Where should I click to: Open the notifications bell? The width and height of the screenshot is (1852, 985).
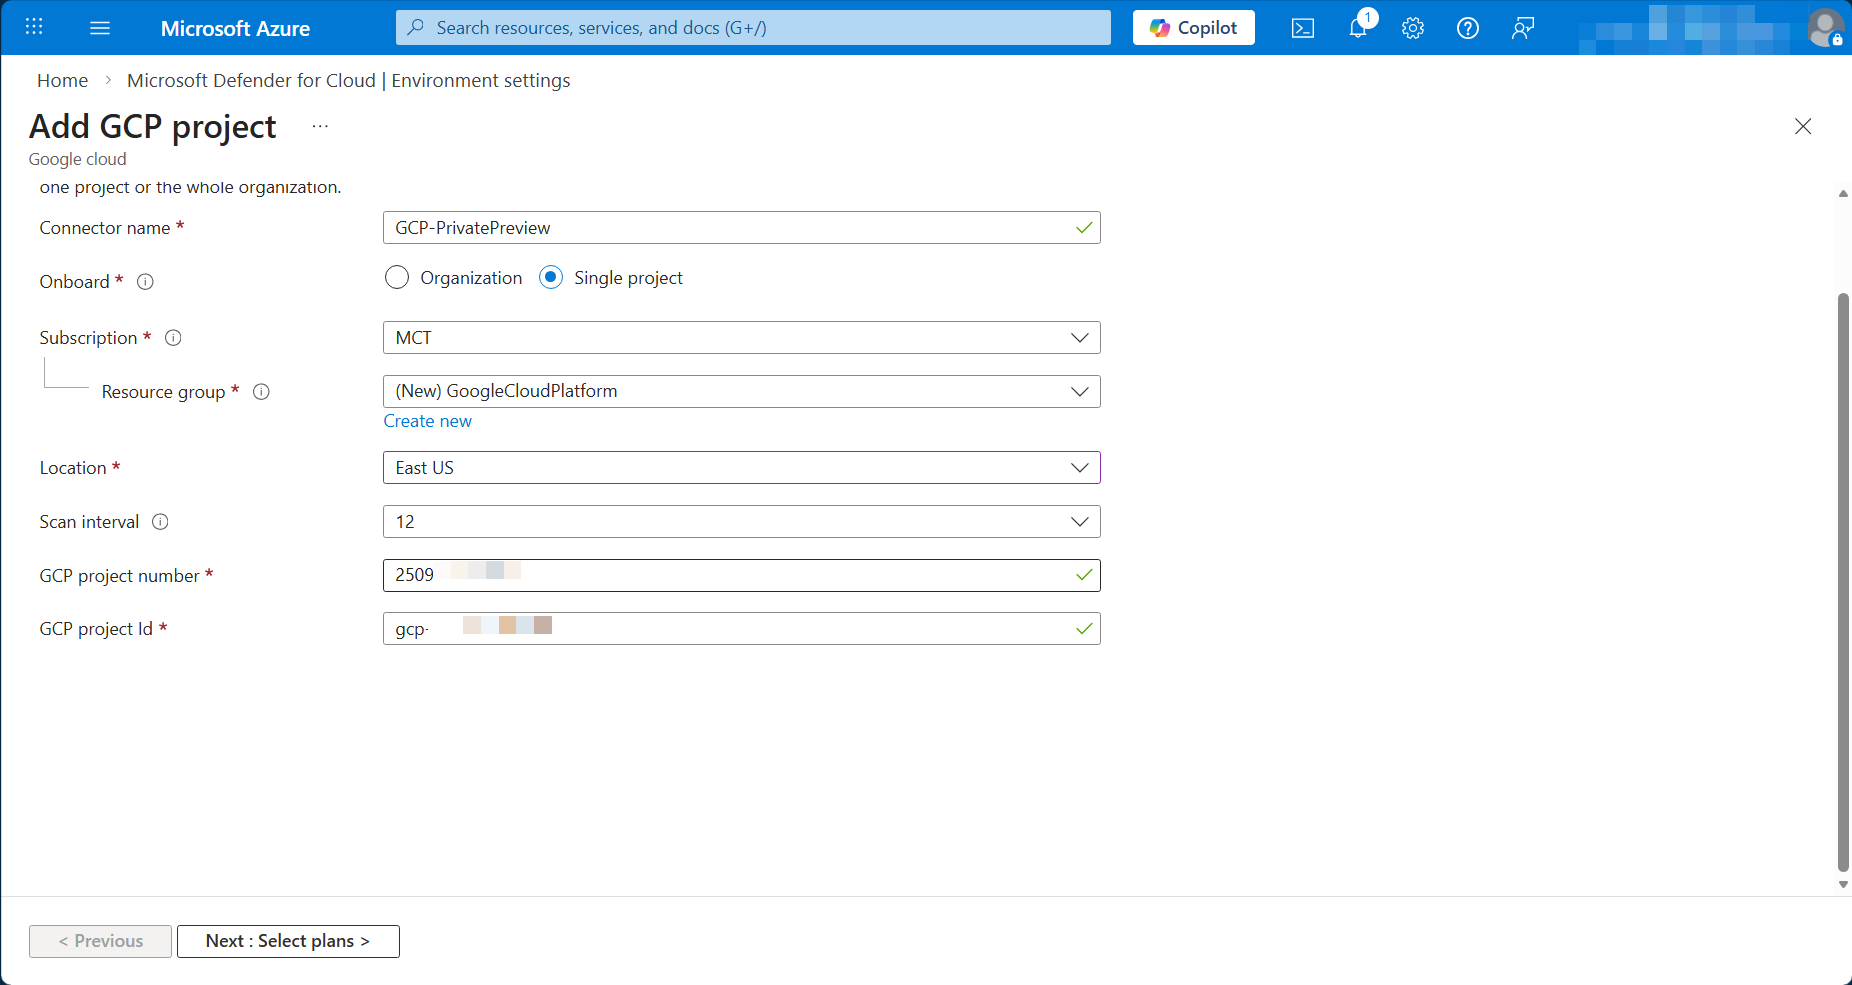pyautogui.click(x=1357, y=28)
